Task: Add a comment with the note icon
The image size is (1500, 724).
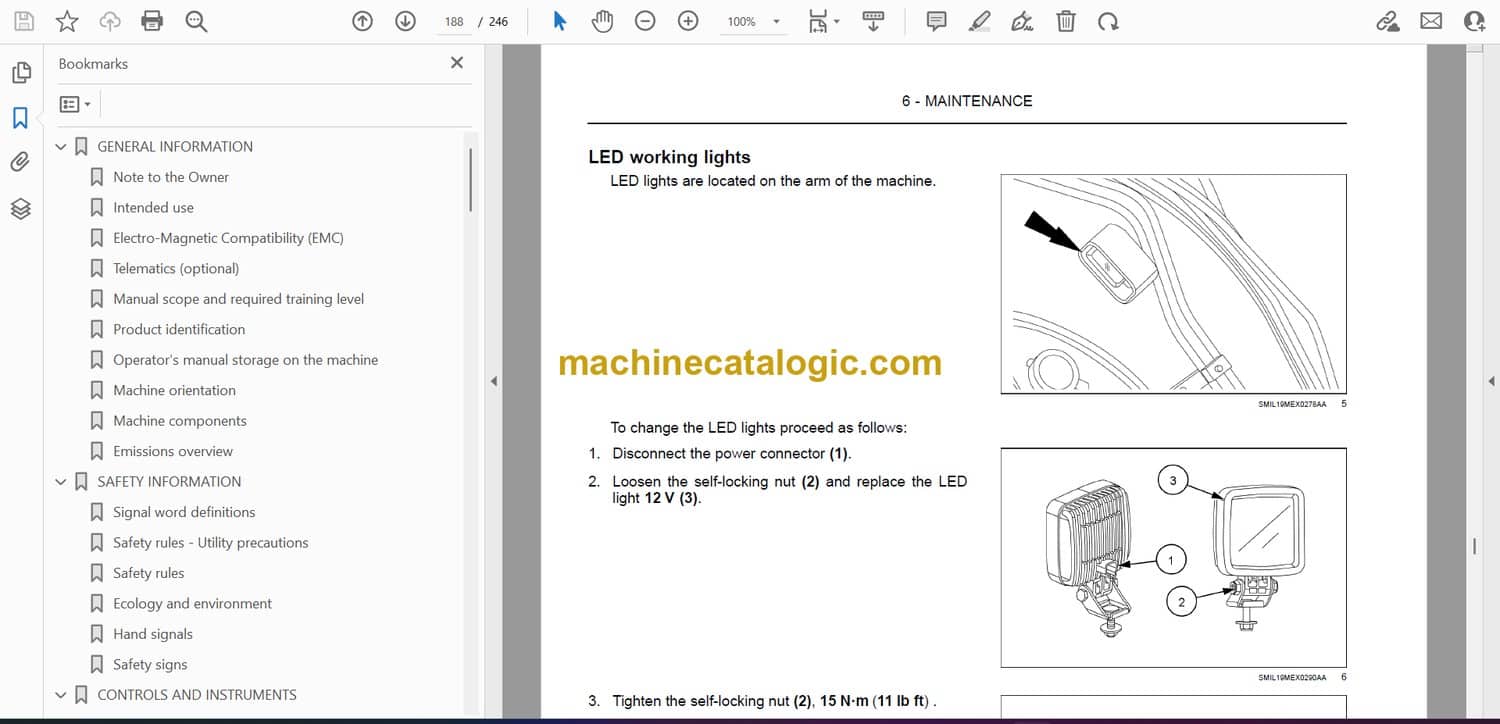Action: click(936, 21)
